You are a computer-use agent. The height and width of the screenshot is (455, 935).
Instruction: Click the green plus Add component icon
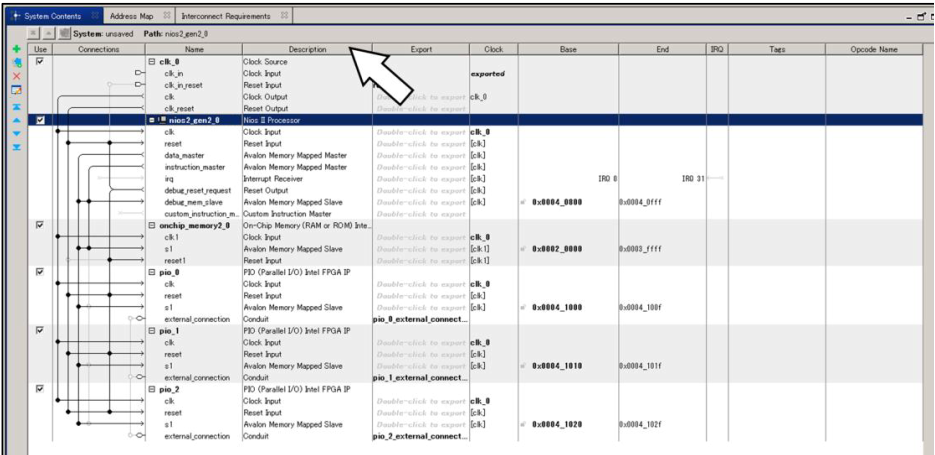coord(15,49)
